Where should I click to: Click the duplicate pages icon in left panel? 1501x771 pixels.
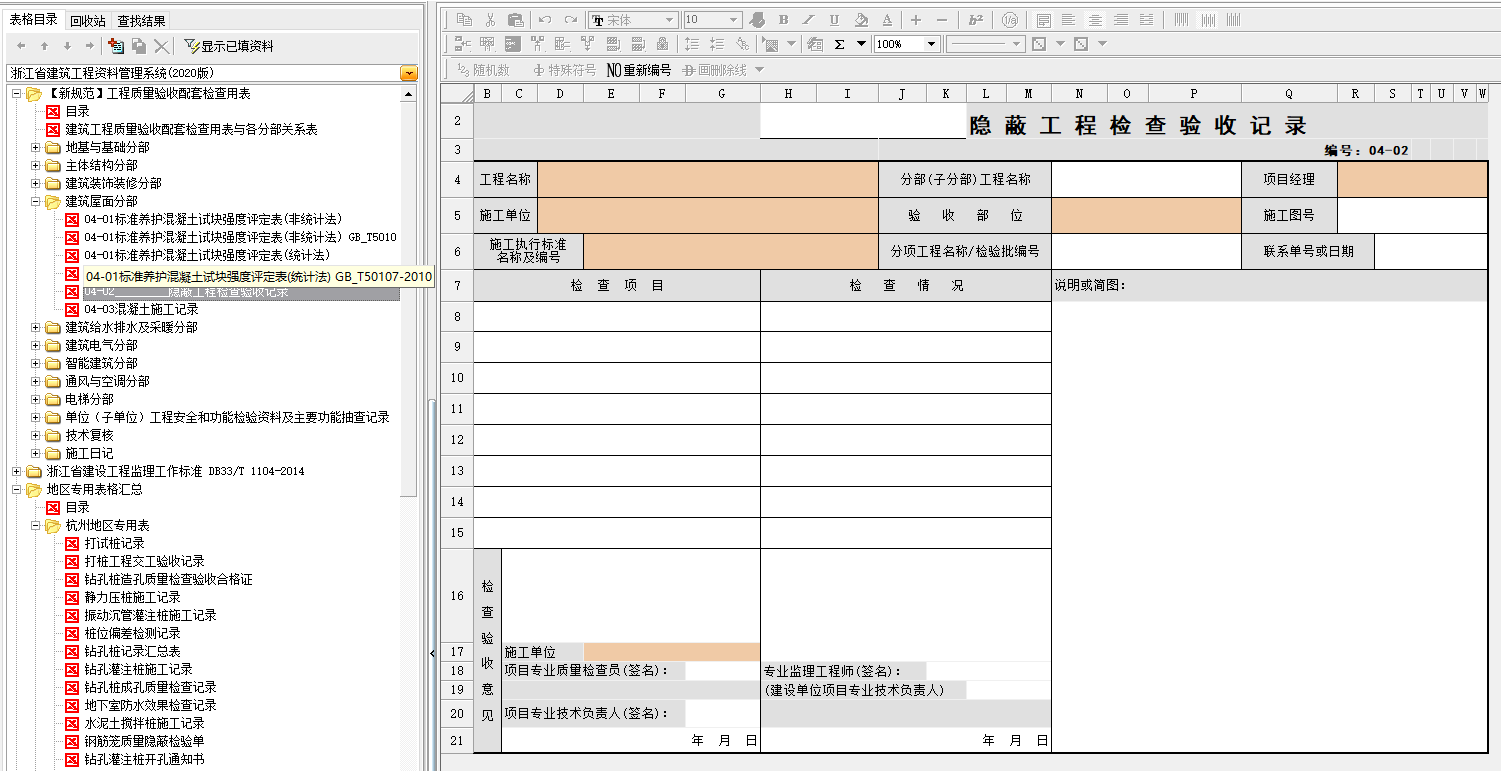(139, 46)
